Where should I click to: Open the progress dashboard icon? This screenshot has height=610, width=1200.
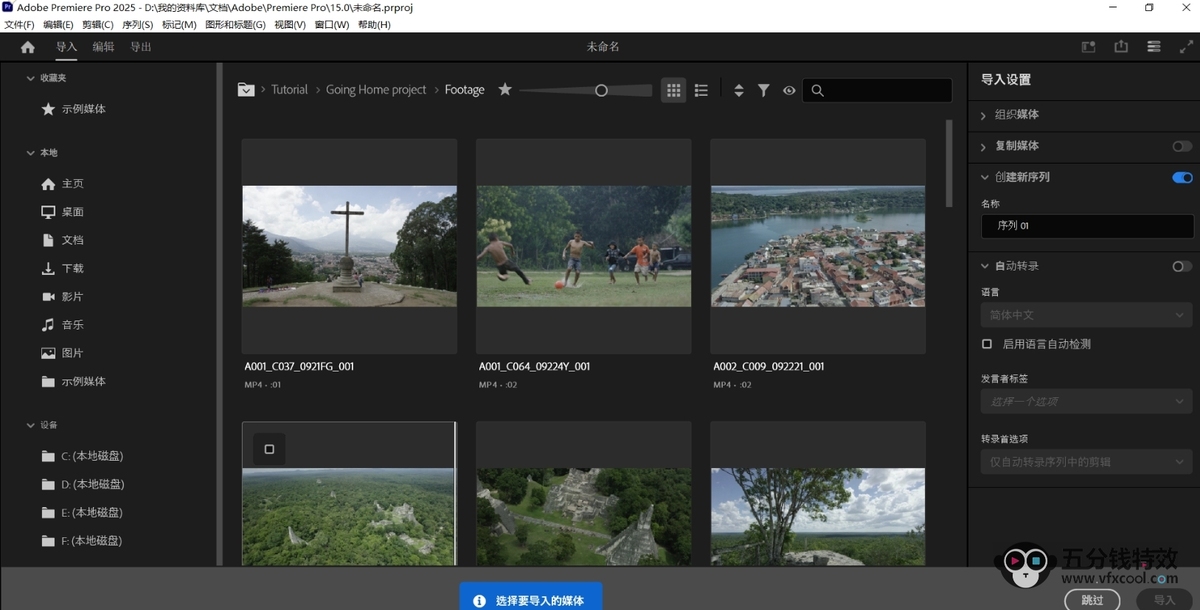coord(1154,47)
